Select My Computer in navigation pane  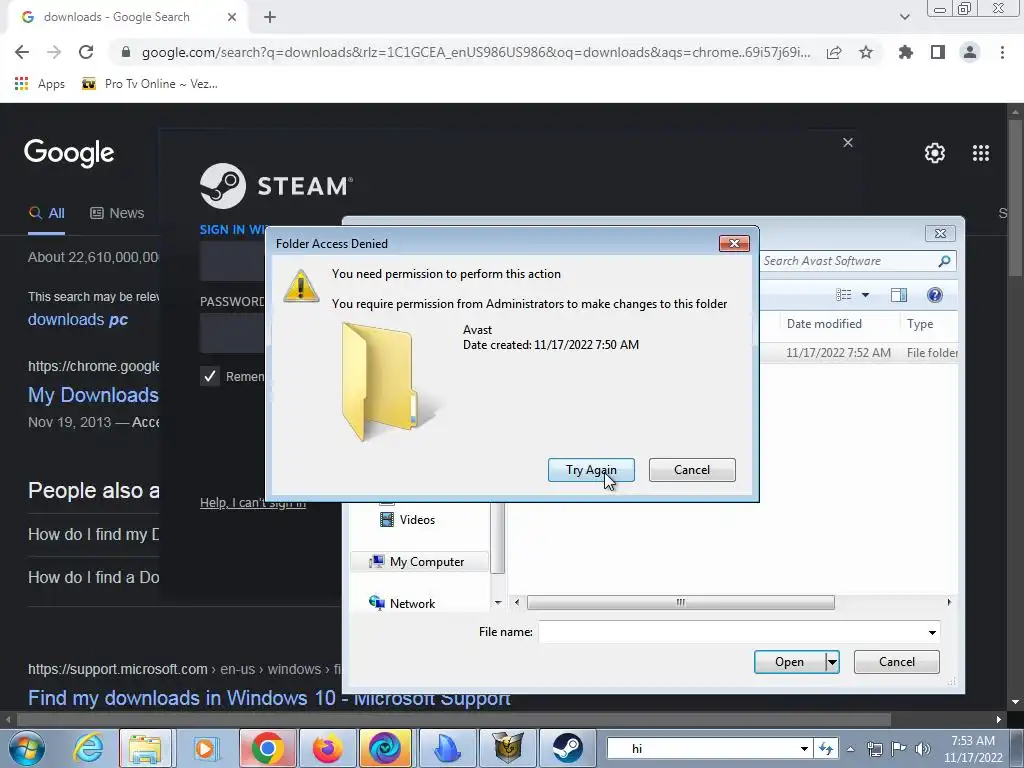click(x=420, y=562)
